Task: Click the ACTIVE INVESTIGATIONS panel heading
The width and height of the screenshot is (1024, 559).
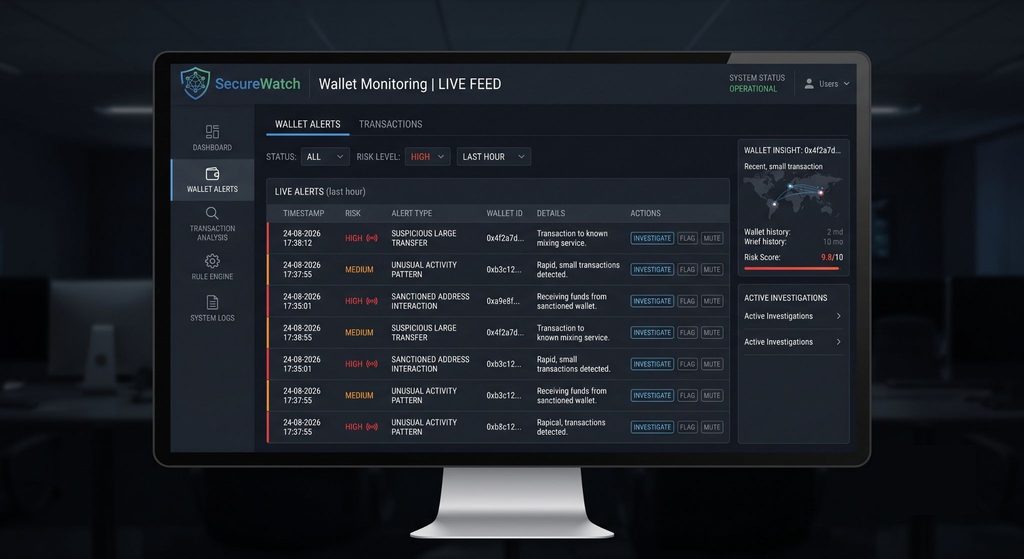Action: (786, 298)
